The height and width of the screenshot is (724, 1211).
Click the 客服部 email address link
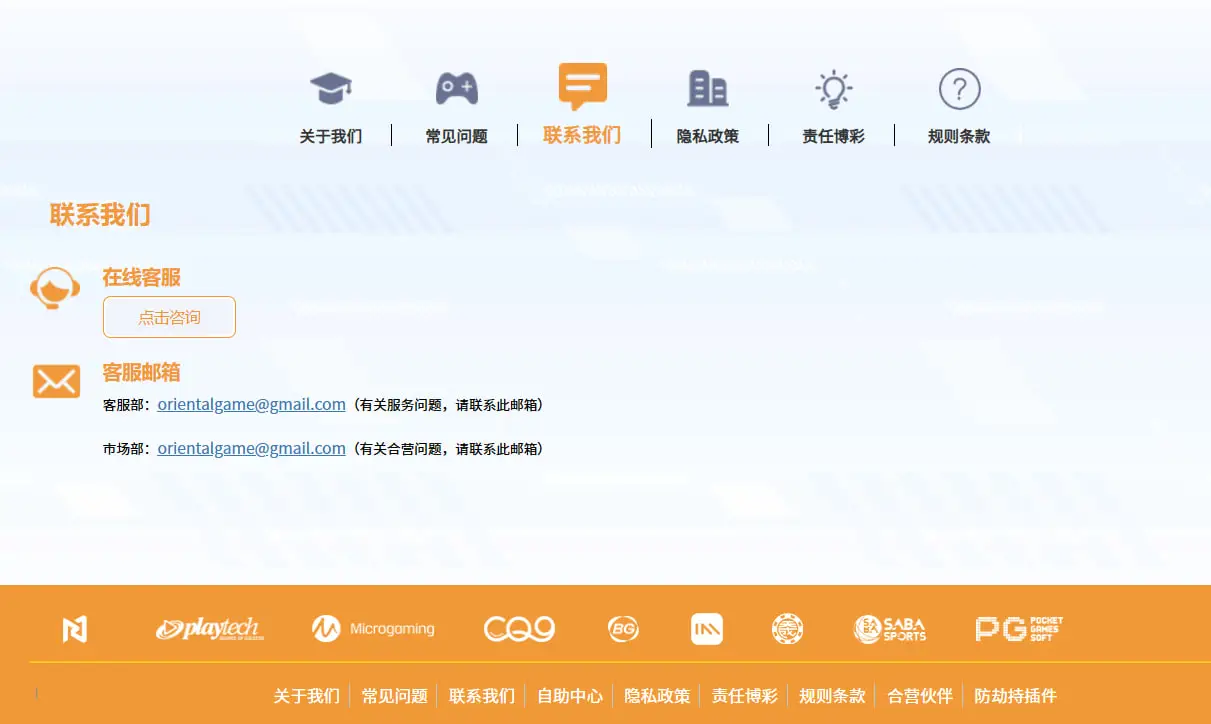click(x=251, y=405)
